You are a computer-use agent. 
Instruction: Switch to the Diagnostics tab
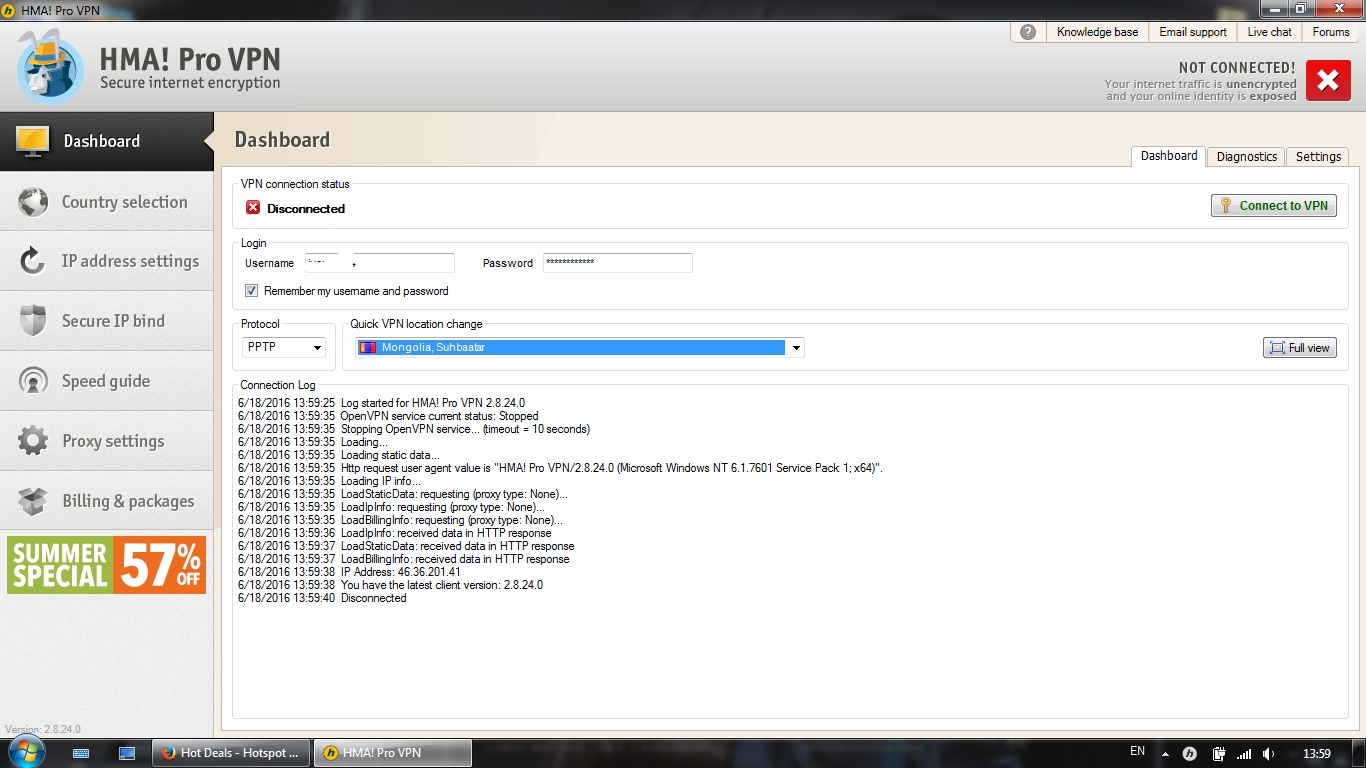pyautogui.click(x=1247, y=156)
